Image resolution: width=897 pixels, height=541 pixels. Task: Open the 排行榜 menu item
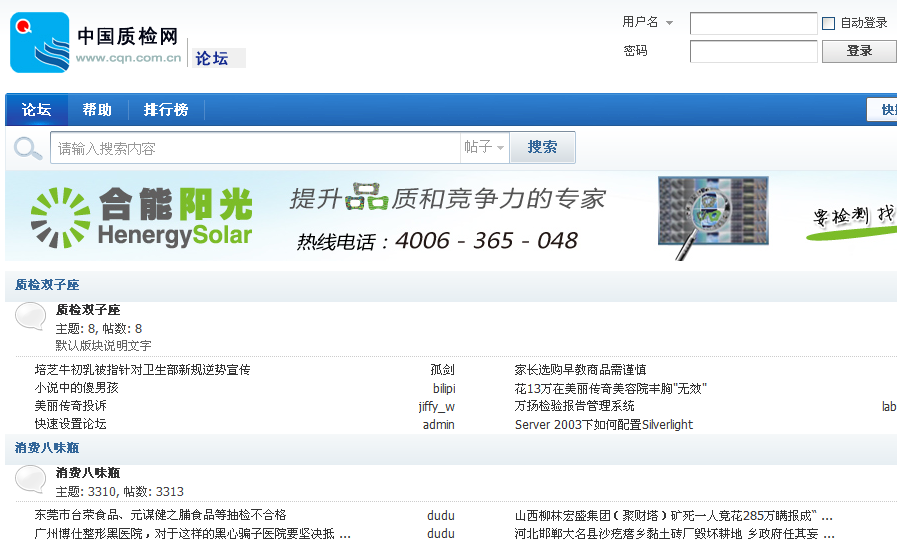click(165, 110)
